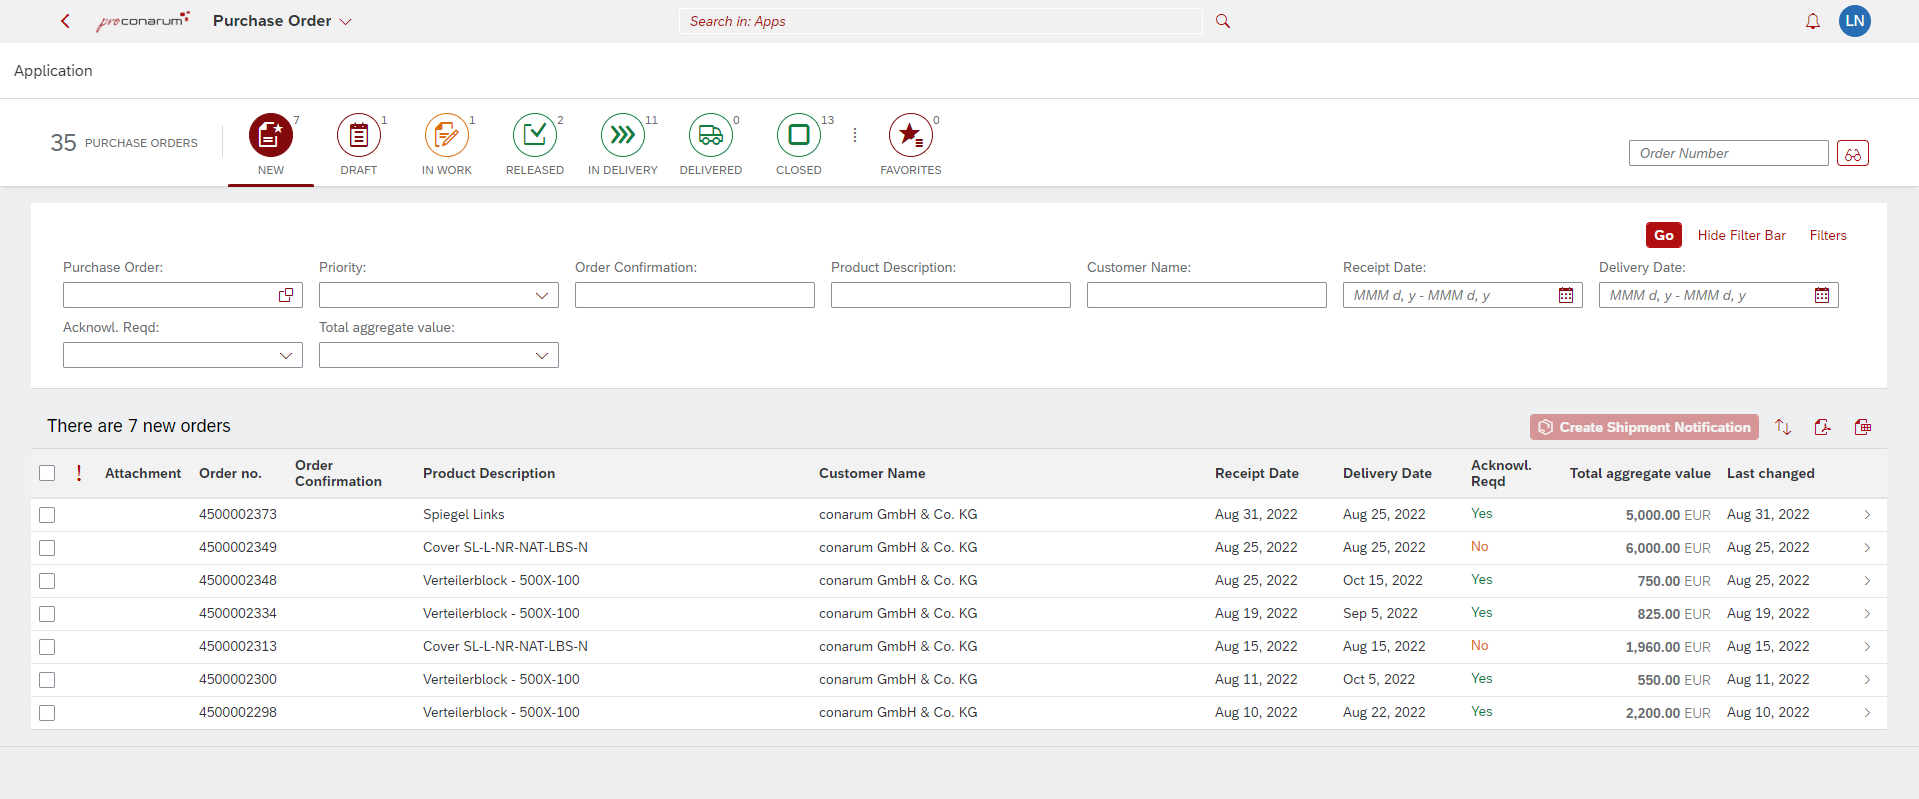Expand the Priority dropdown
This screenshot has height=799, width=1919.
pos(541,295)
